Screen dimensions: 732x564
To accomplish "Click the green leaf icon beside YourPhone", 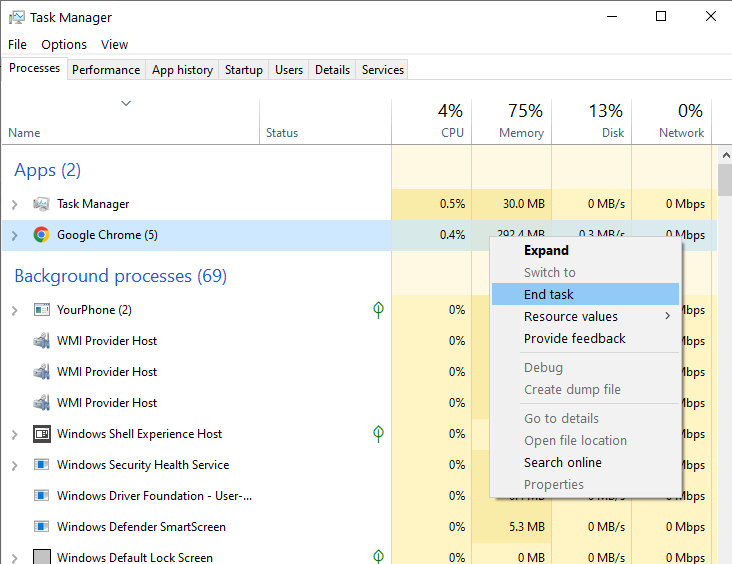I will 378,310.
